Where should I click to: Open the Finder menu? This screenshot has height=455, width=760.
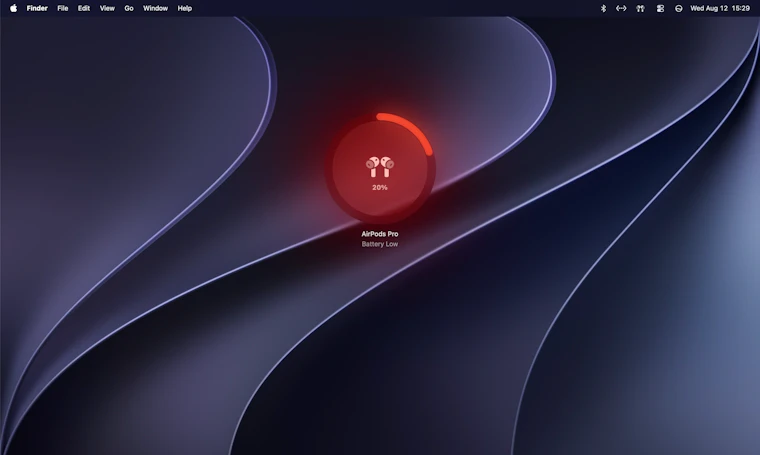pos(37,8)
